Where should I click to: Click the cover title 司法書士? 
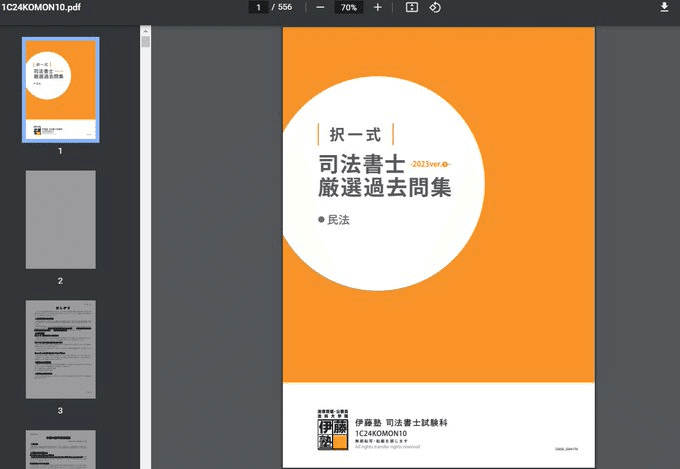pos(362,164)
